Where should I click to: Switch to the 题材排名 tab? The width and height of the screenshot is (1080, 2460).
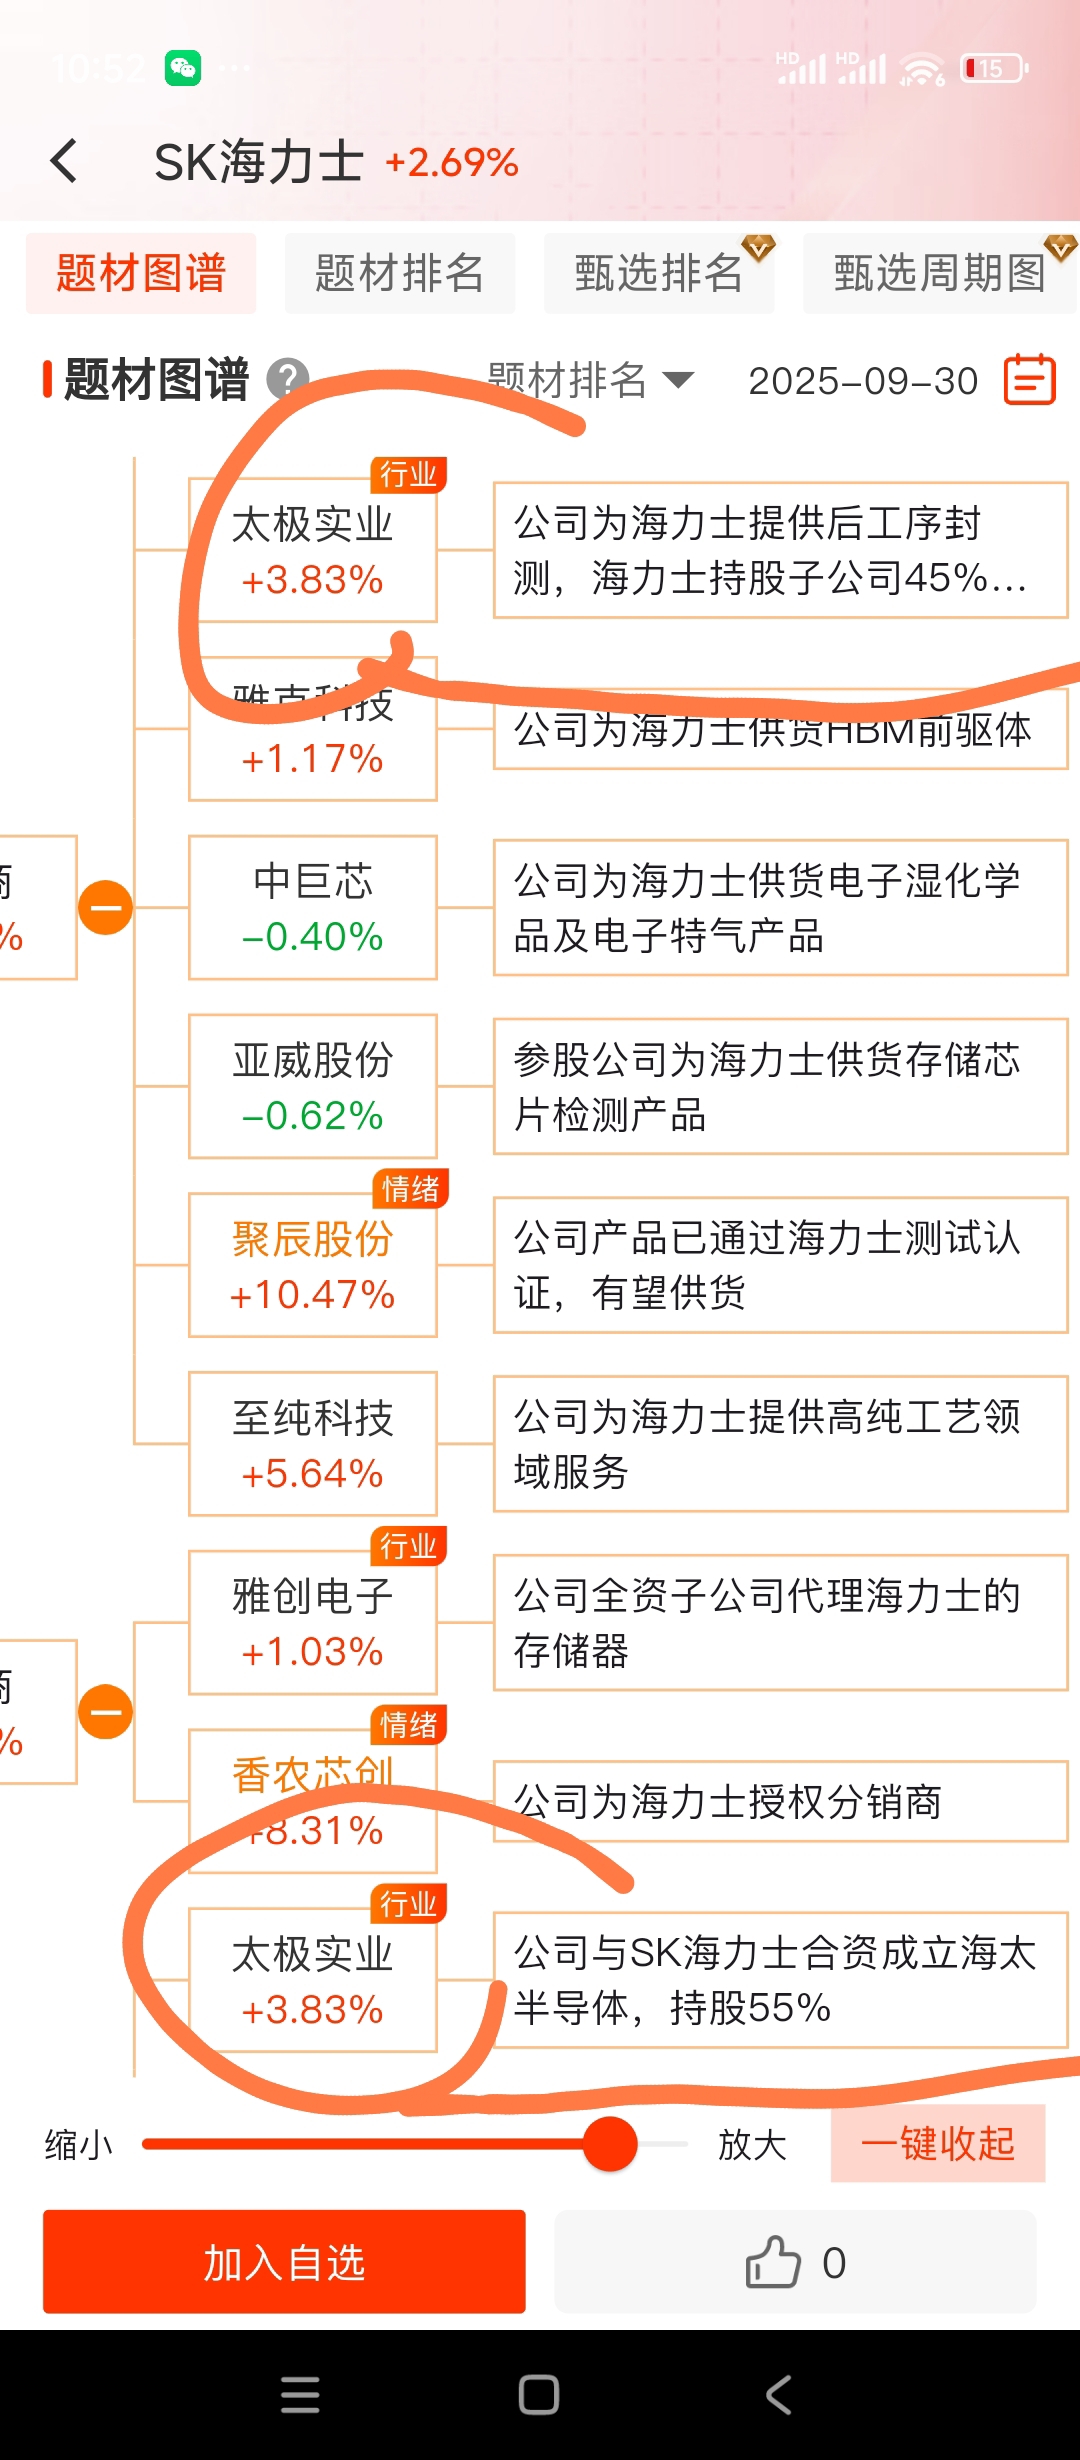coord(399,273)
